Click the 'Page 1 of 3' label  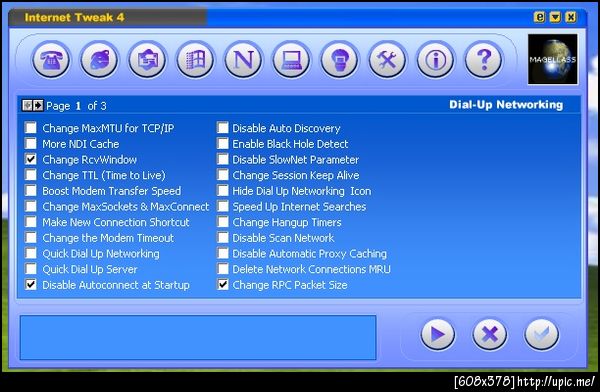click(x=76, y=106)
